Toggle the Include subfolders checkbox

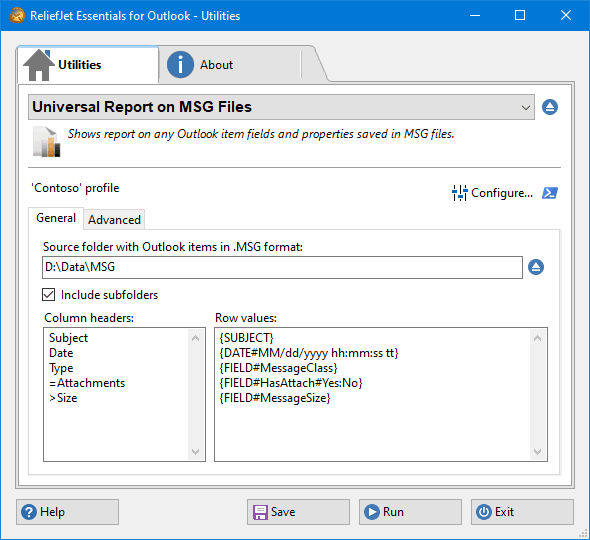point(49,295)
